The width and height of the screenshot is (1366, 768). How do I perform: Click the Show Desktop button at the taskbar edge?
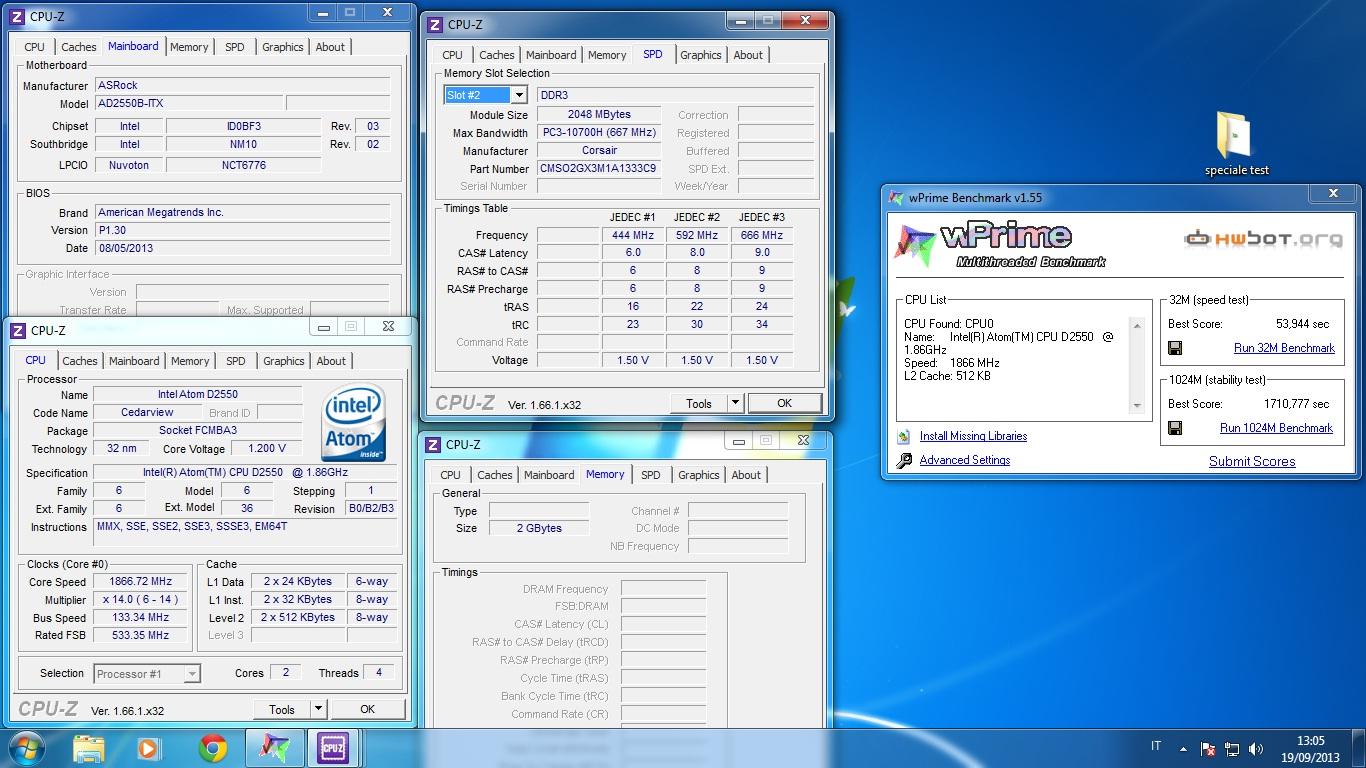1359,748
